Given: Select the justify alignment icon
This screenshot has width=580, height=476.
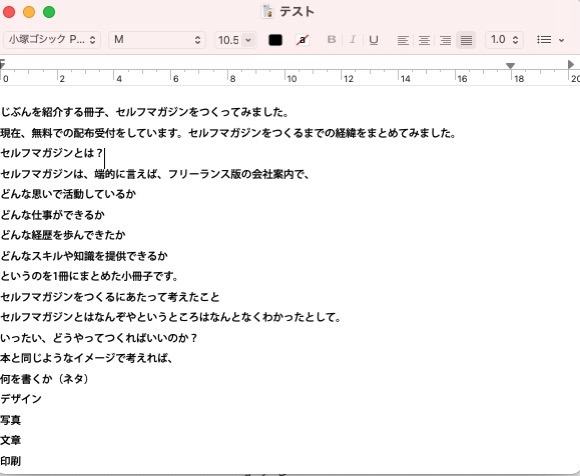Looking at the screenshot, I should pyautogui.click(x=466, y=40).
